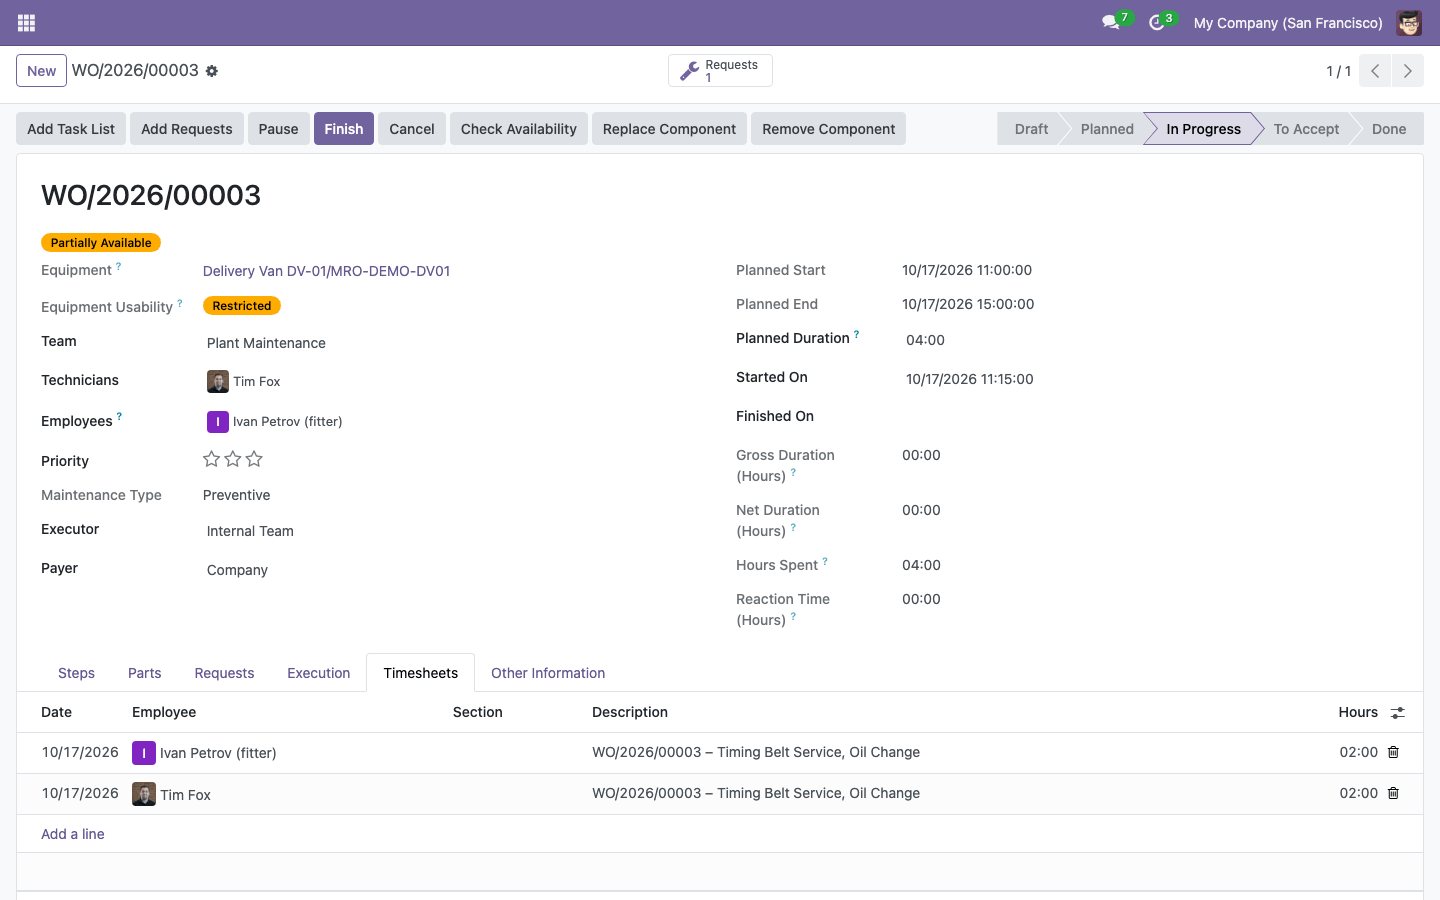Click Tim Fox row hours 02:00
This screenshot has height=900, width=1440.
(1358, 793)
